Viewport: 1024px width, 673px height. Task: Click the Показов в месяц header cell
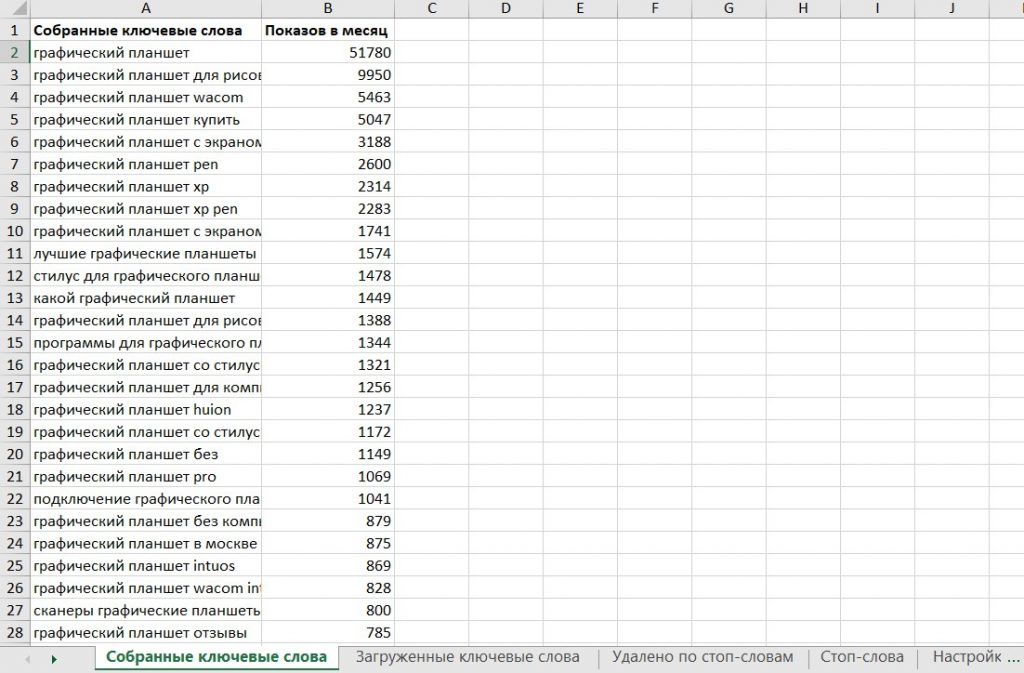coord(328,30)
